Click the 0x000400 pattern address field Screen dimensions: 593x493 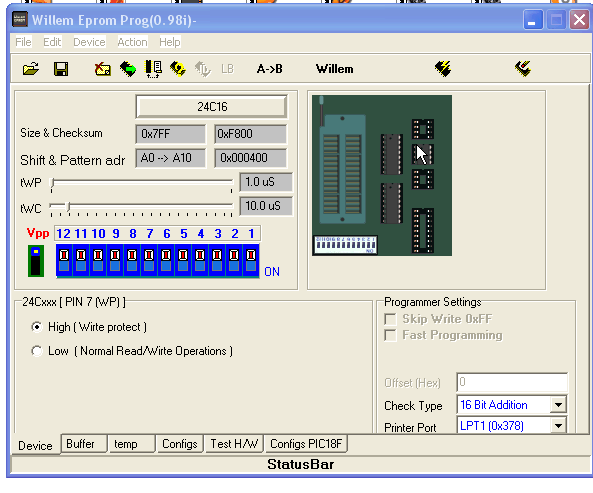250,158
